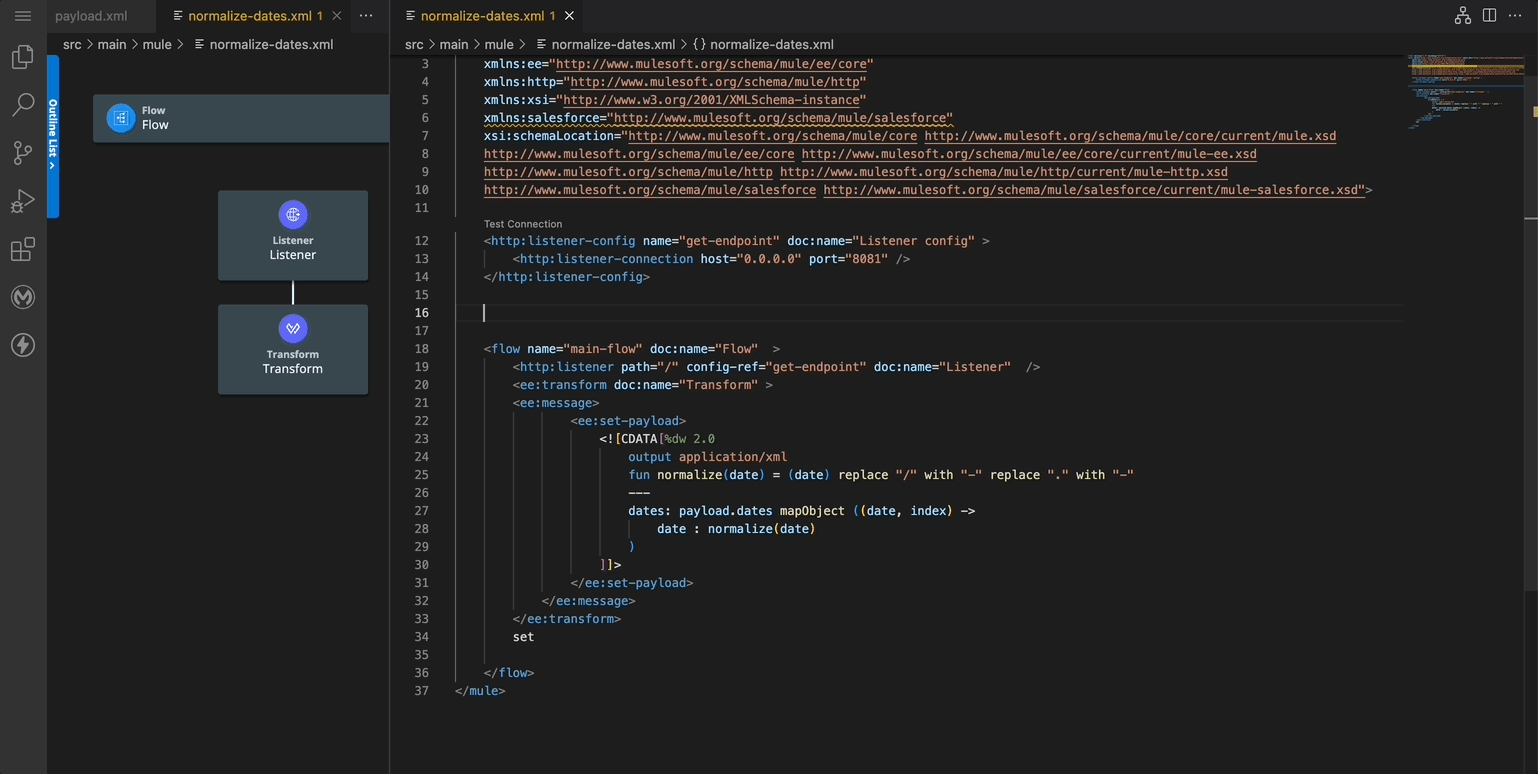Screen dimensions: 1538x774
Task: Open the Run and Debug view
Action: click(x=22, y=201)
